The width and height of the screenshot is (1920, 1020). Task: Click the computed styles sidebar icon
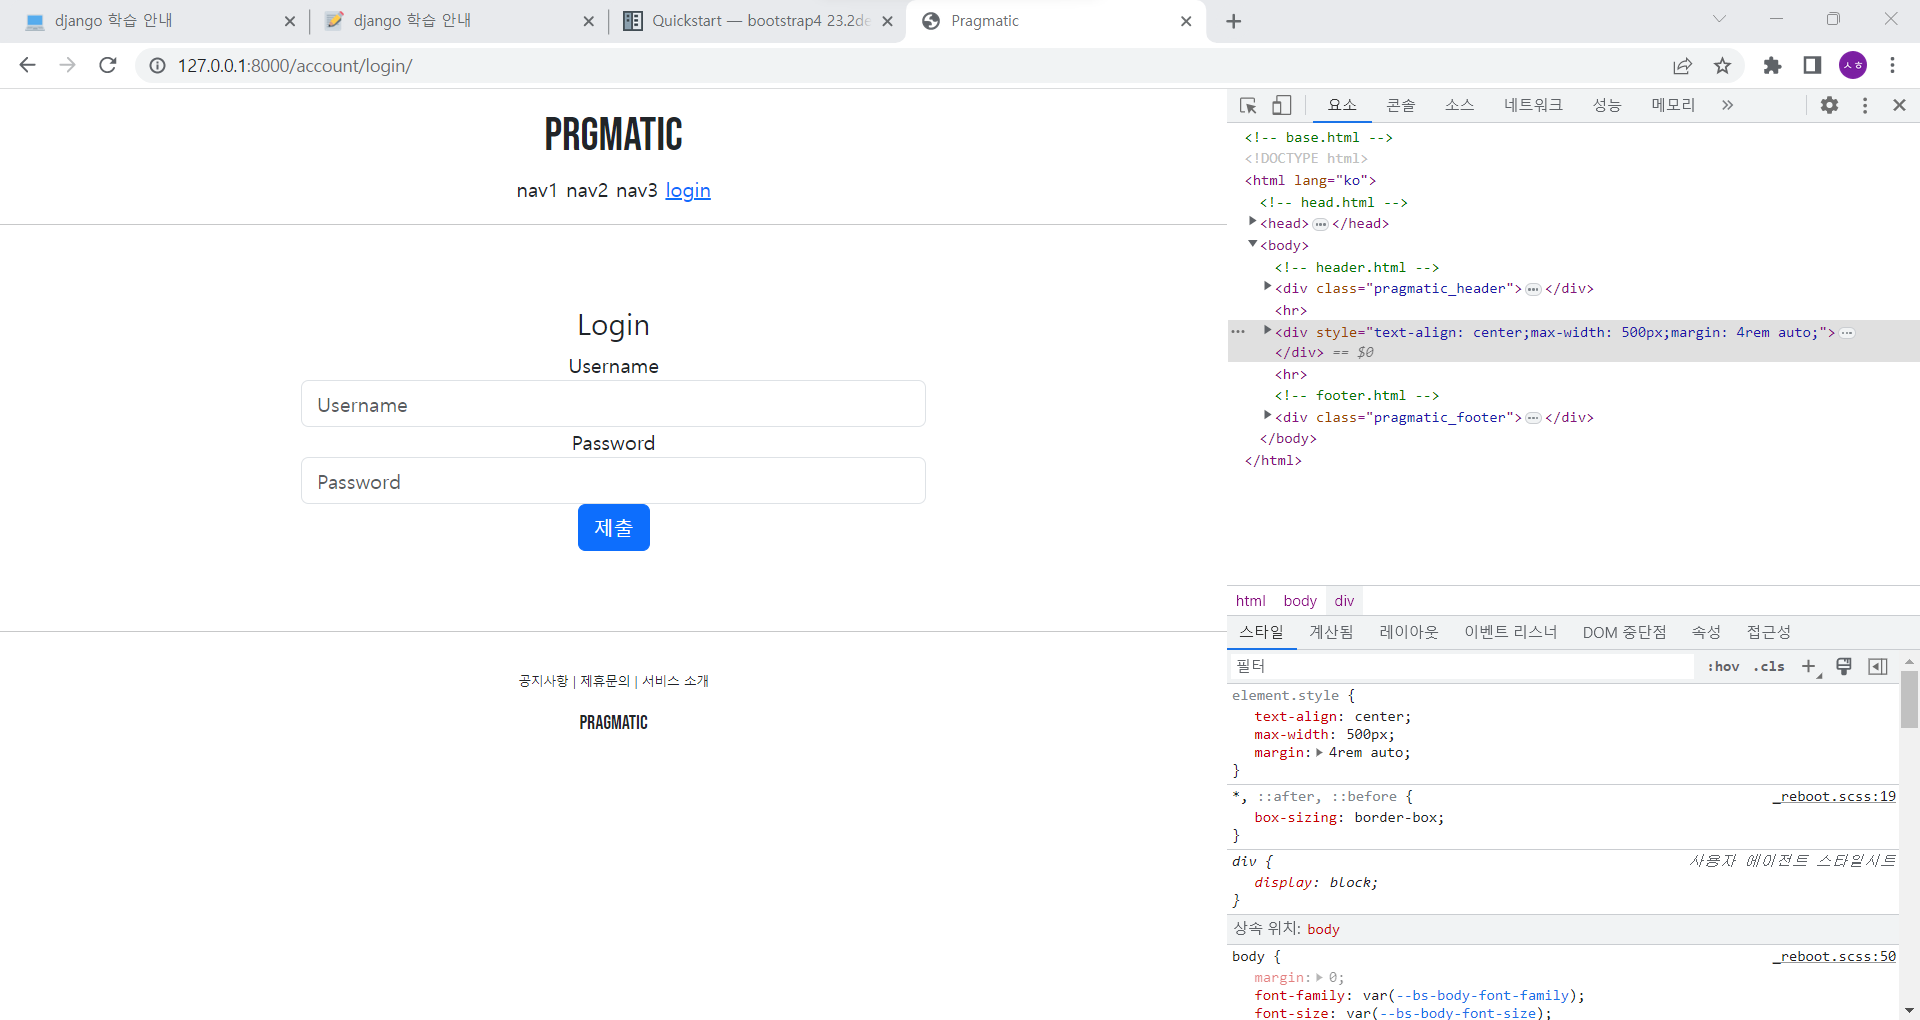point(1878,666)
